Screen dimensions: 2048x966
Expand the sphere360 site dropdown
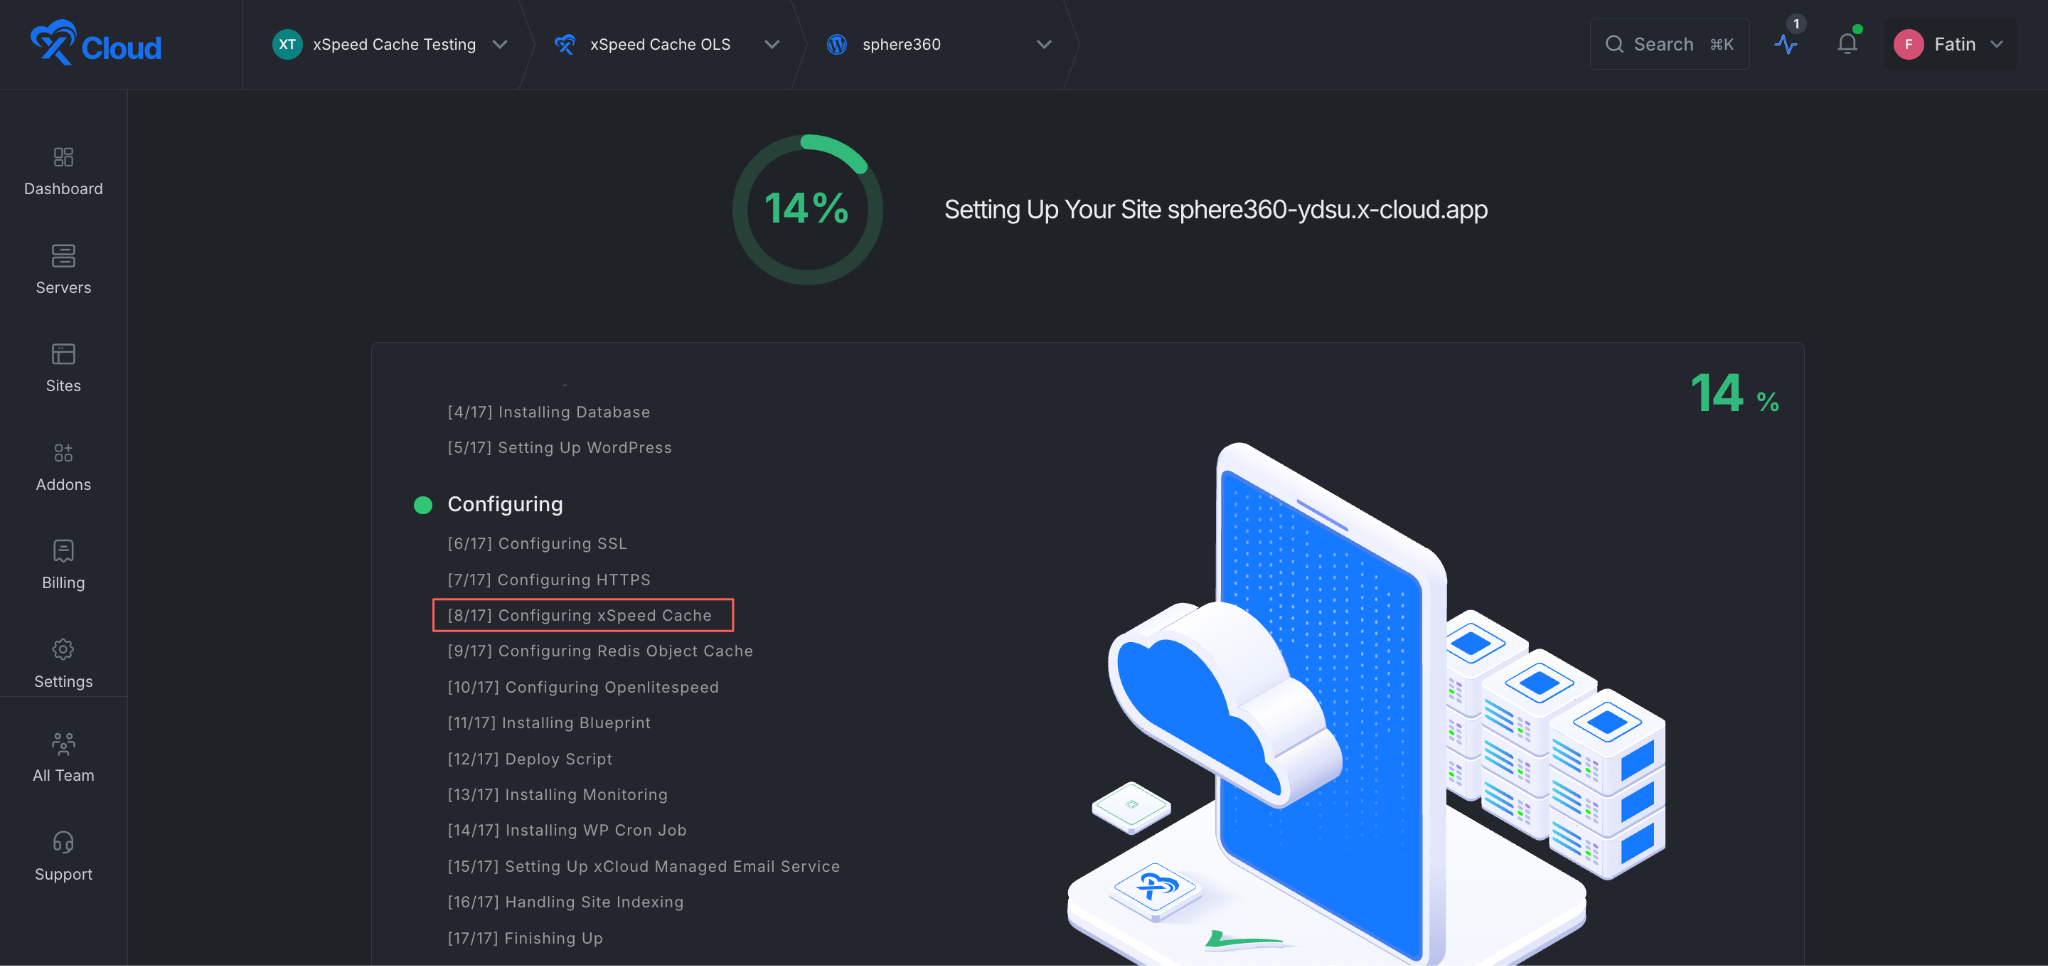(x=939, y=44)
